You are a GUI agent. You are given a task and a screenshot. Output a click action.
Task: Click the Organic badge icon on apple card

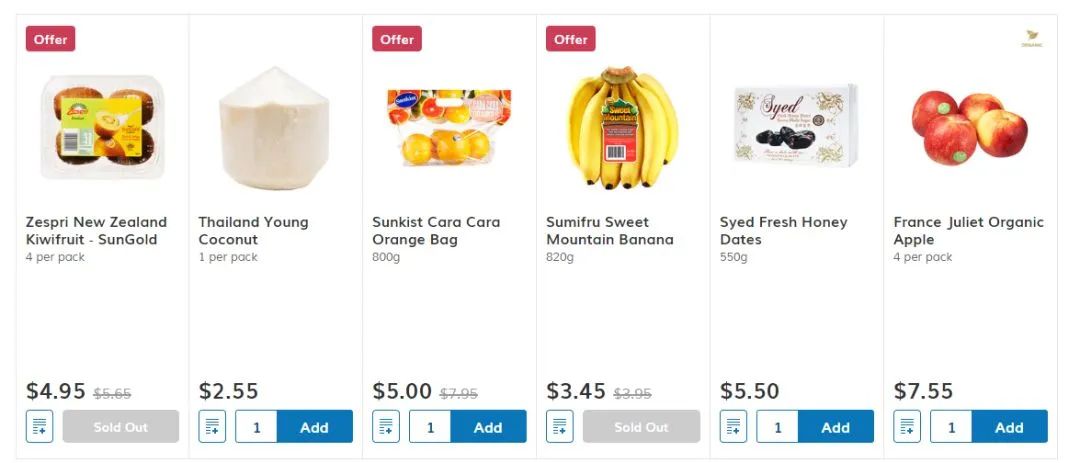[x=1032, y=40]
